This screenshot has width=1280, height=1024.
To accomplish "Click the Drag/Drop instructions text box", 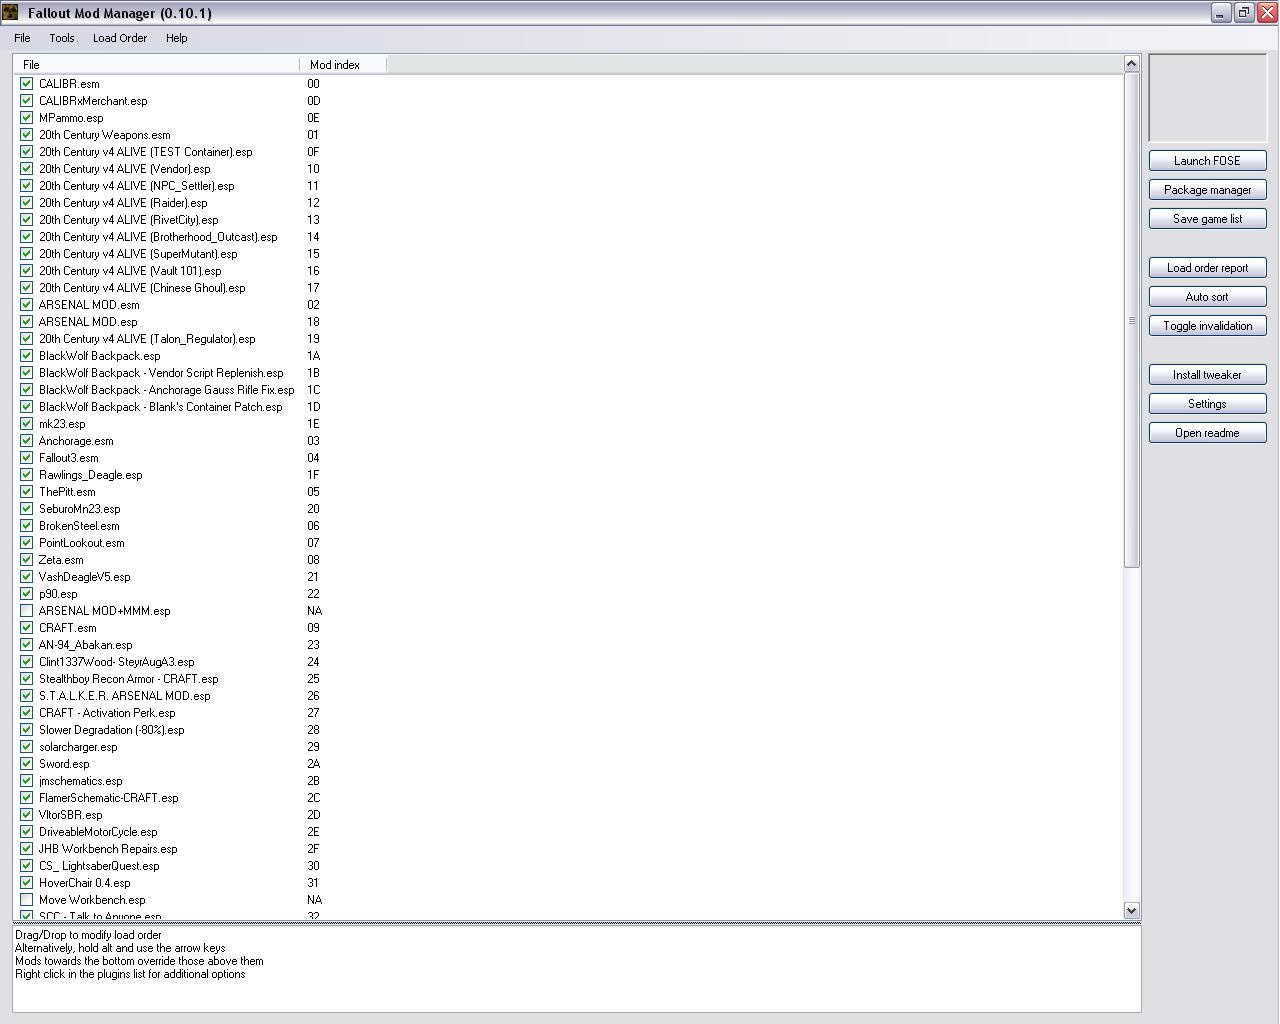I will [x=577, y=969].
